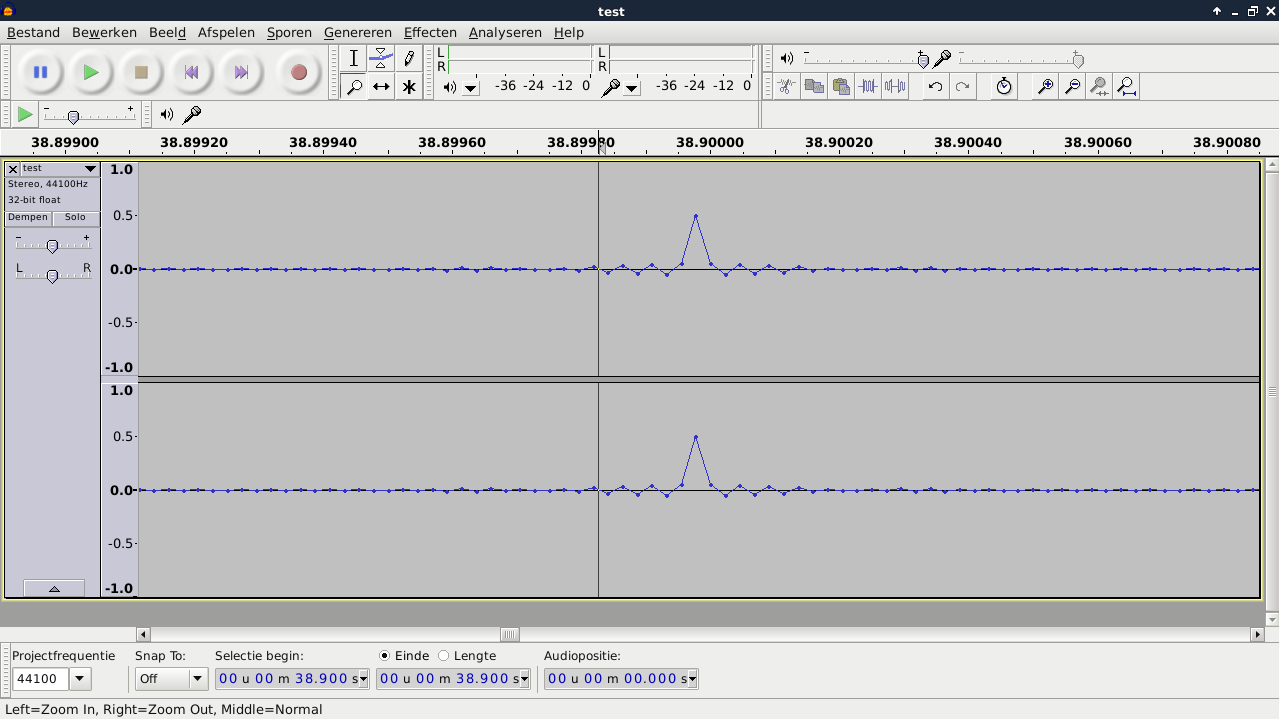Select the Draw (pencil) tool
The image size is (1279, 719).
(409, 59)
